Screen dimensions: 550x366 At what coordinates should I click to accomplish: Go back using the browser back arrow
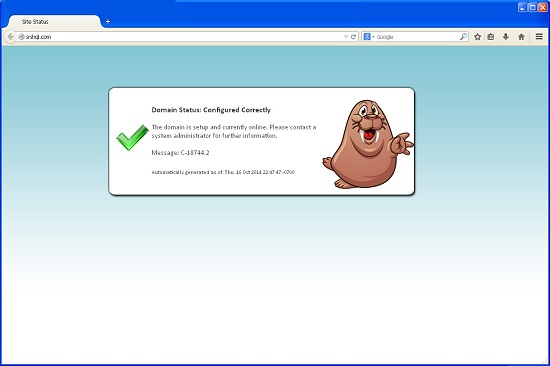coord(11,37)
